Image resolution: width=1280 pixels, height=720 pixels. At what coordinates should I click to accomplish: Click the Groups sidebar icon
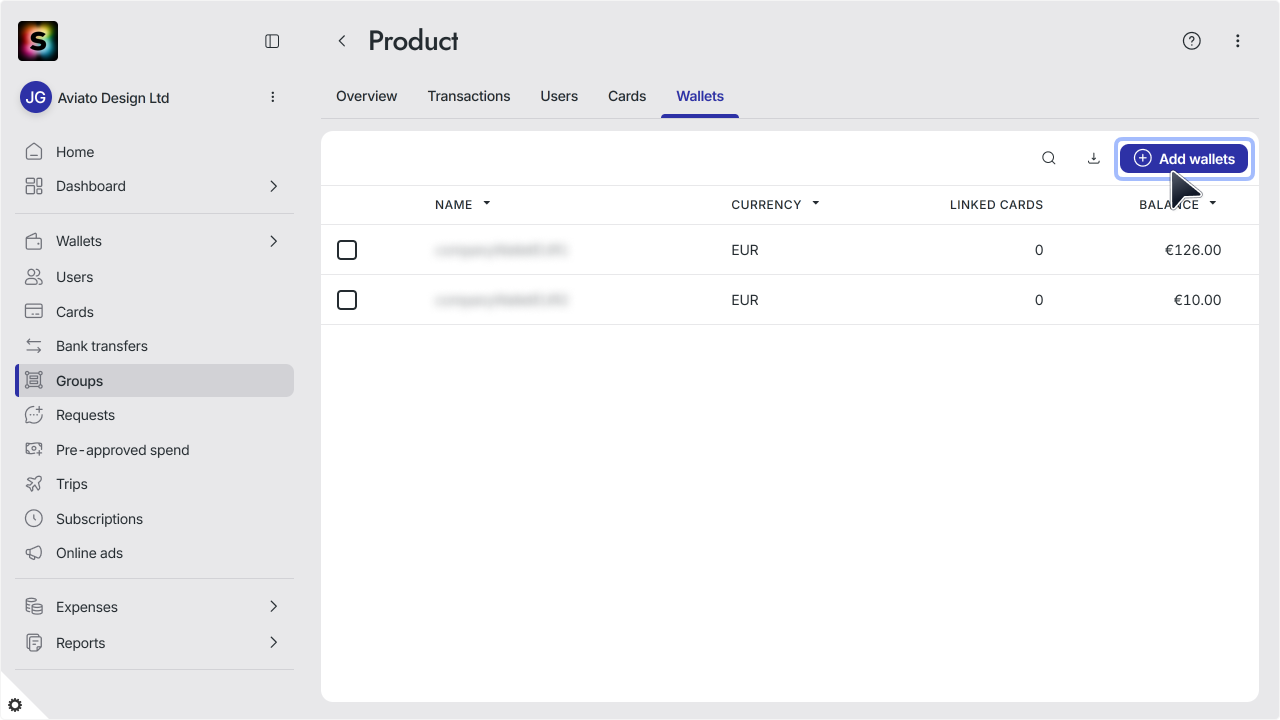(x=34, y=381)
